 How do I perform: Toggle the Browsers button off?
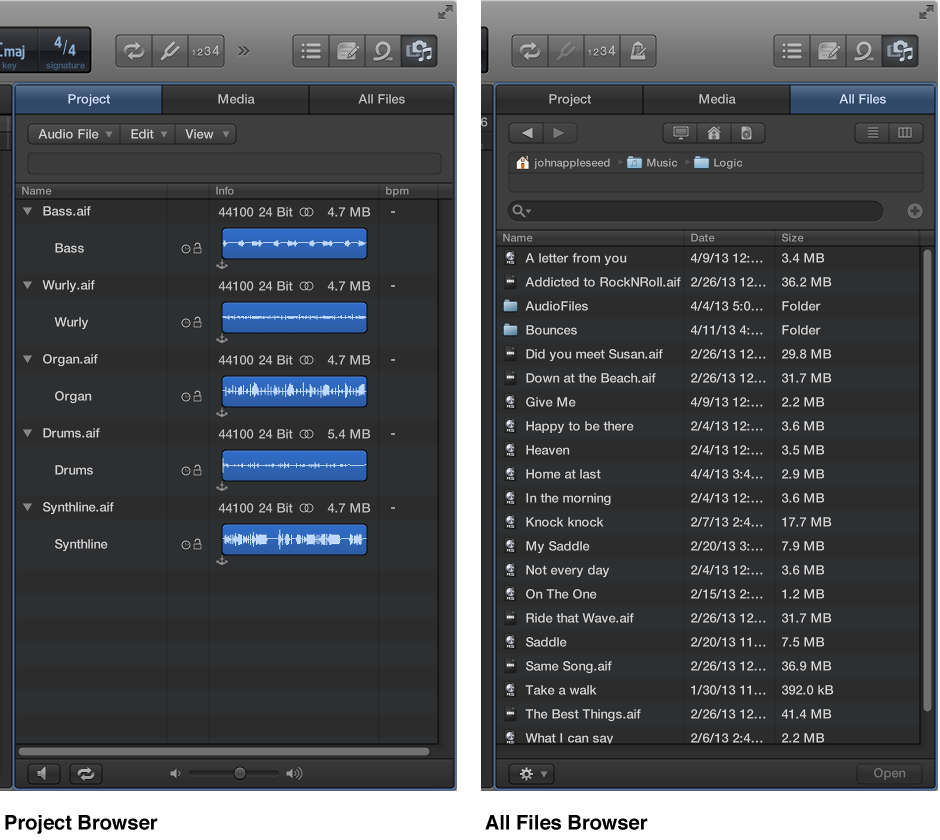[x=419, y=50]
